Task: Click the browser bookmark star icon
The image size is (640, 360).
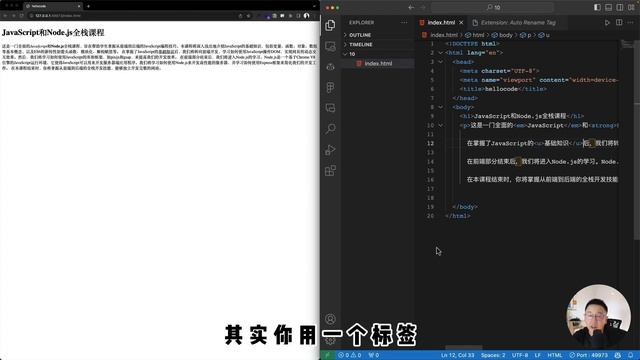Action: (x=248, y=16)
